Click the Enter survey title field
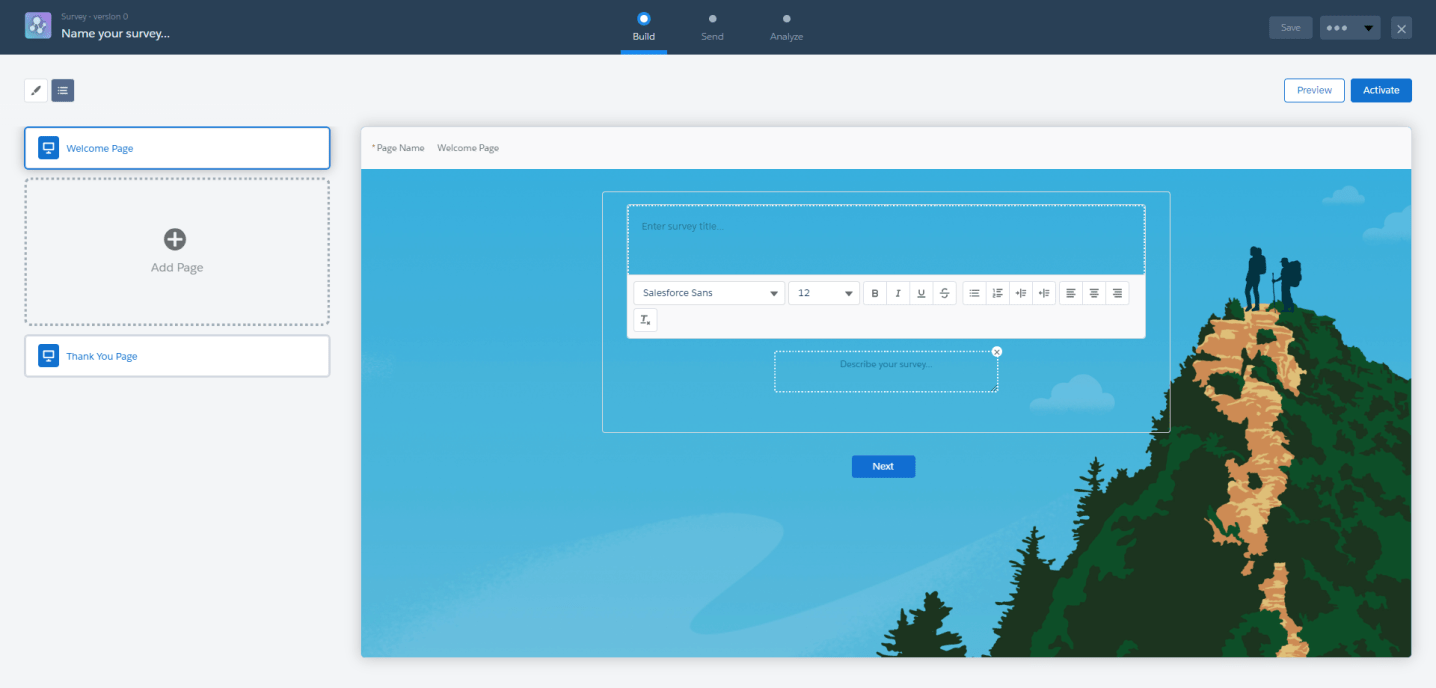The image size is (1436, 688). click(x=885, y=239)
